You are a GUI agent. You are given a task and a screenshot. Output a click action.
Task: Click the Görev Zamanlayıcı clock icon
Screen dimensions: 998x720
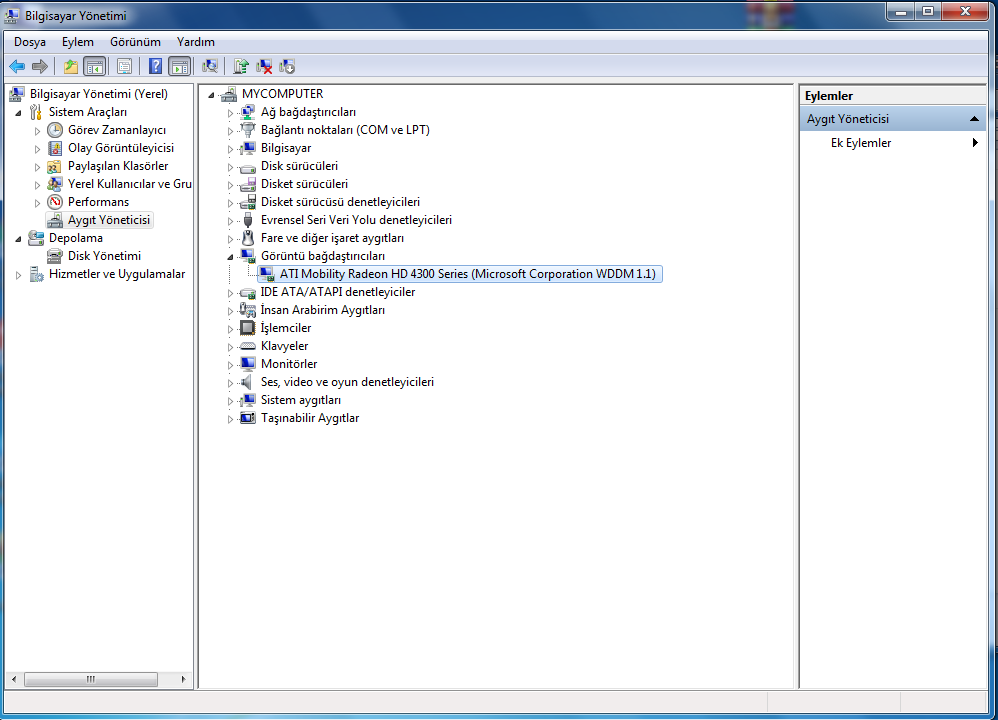click(x=55, y=130)
